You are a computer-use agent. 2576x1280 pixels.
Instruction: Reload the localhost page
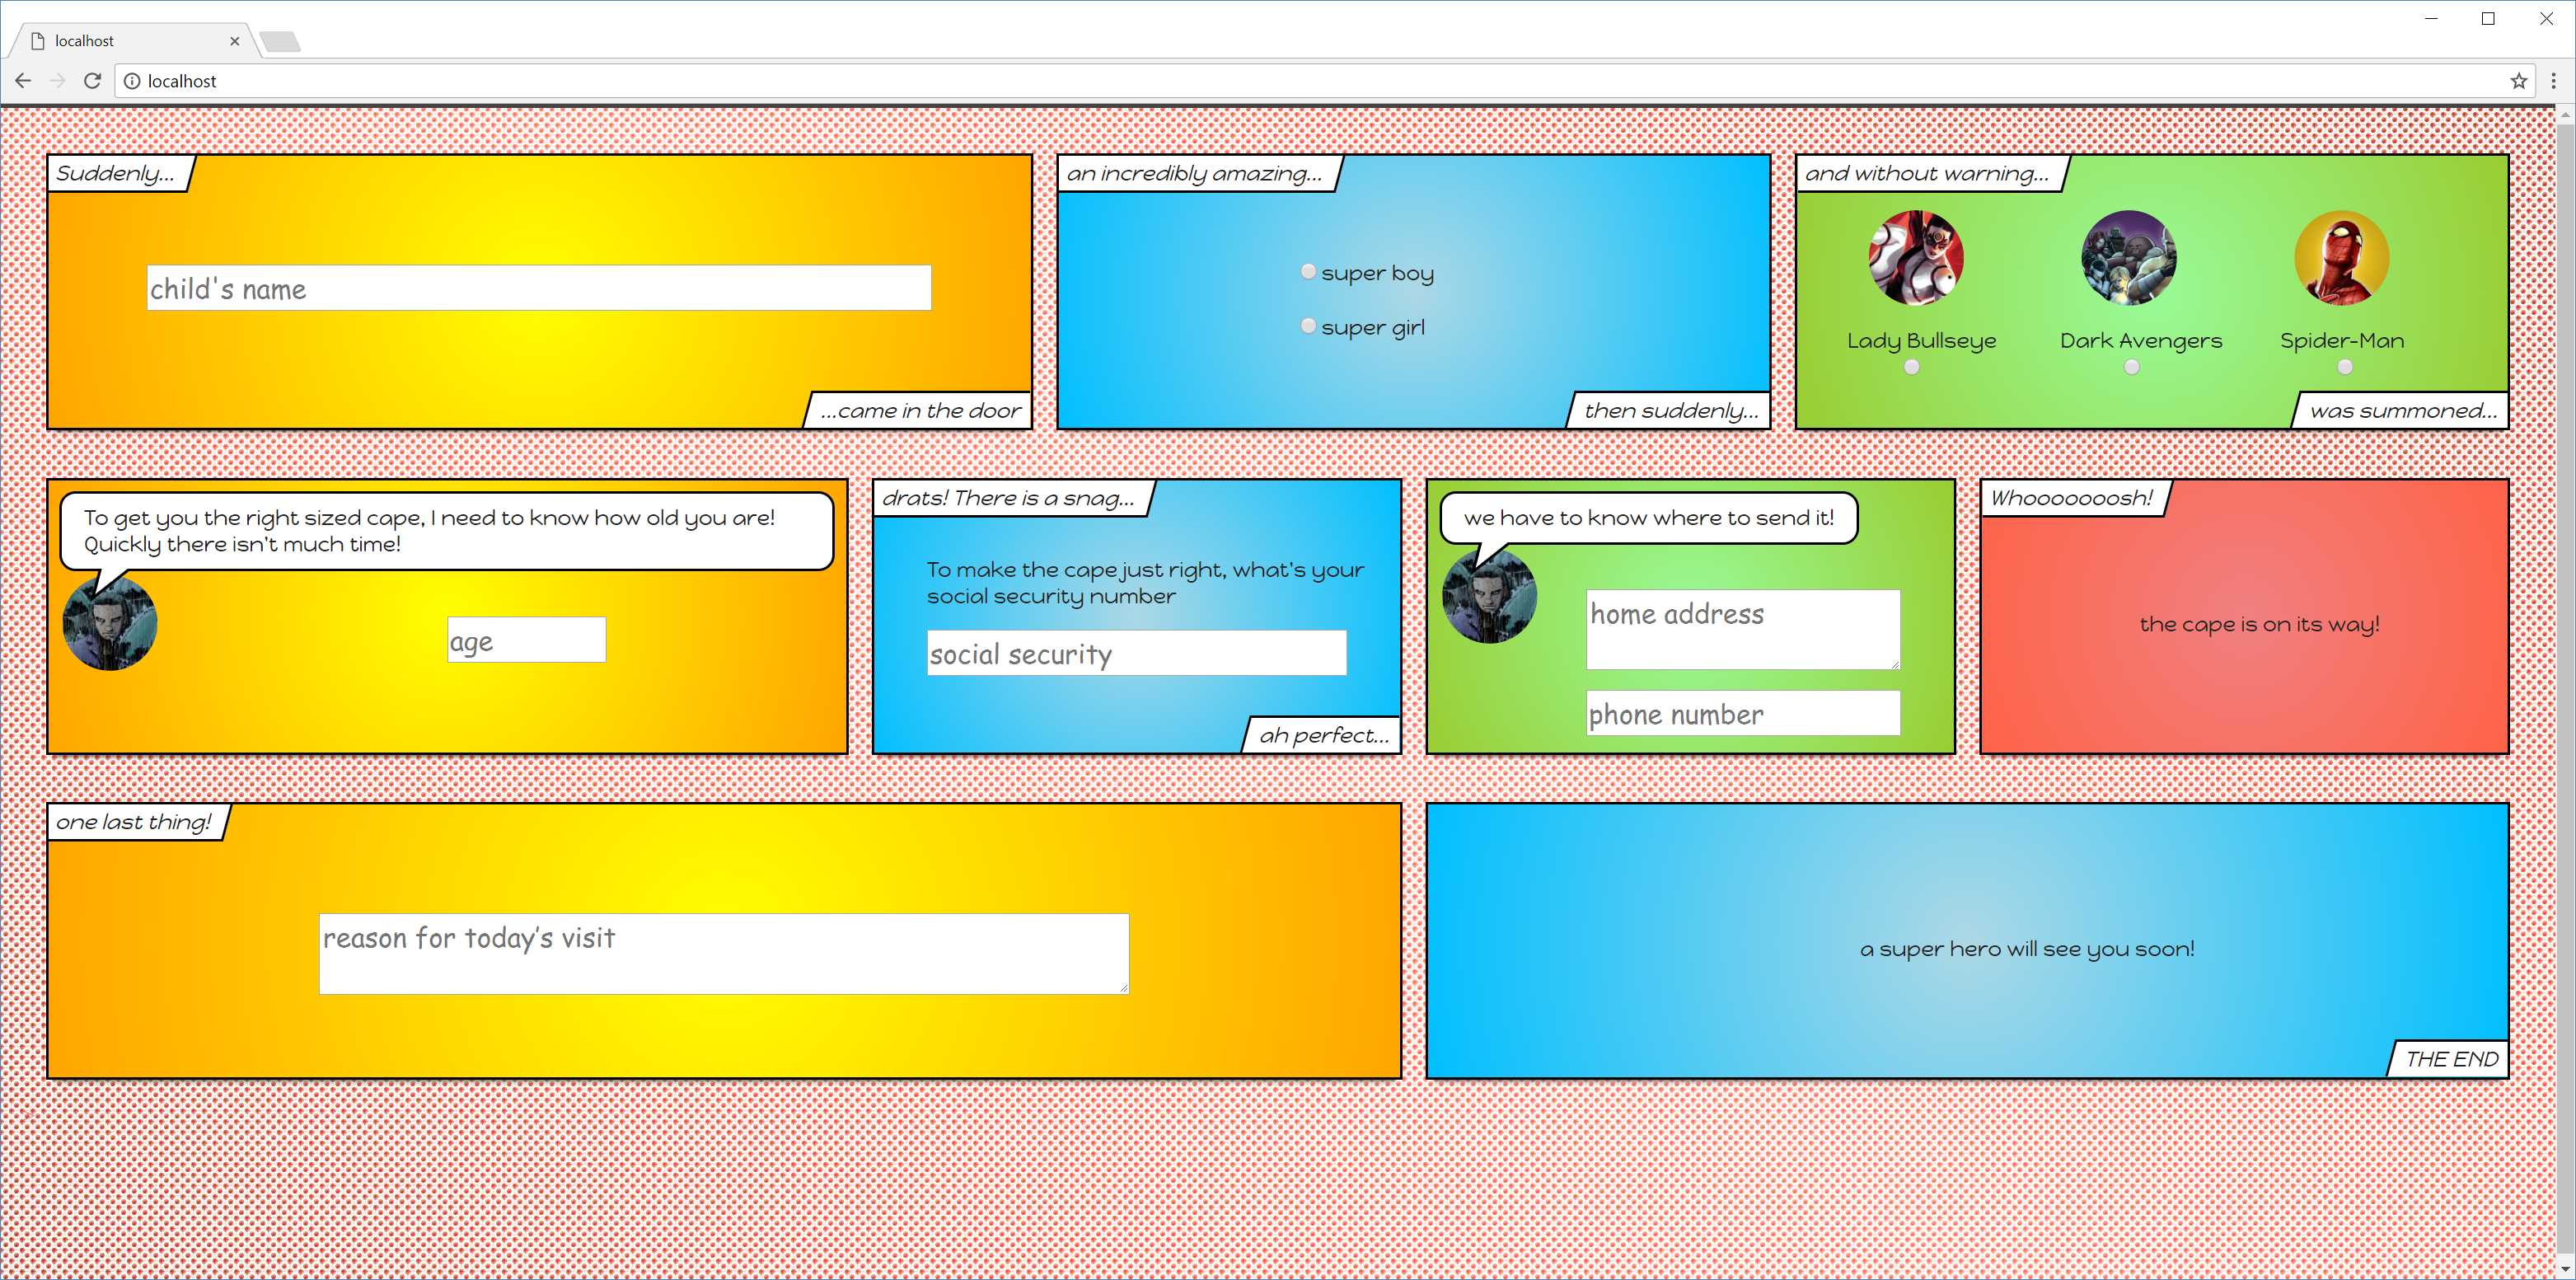pyautogui.click(x=92, y=81)
